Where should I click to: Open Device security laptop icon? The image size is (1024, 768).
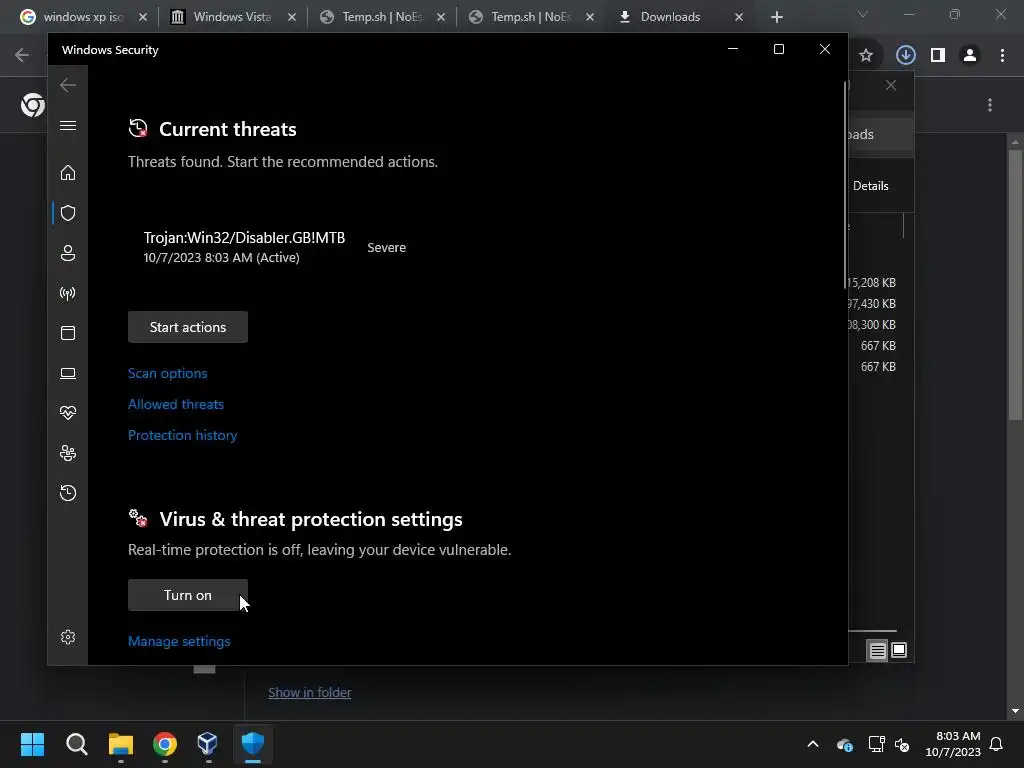tap(68, 373)
